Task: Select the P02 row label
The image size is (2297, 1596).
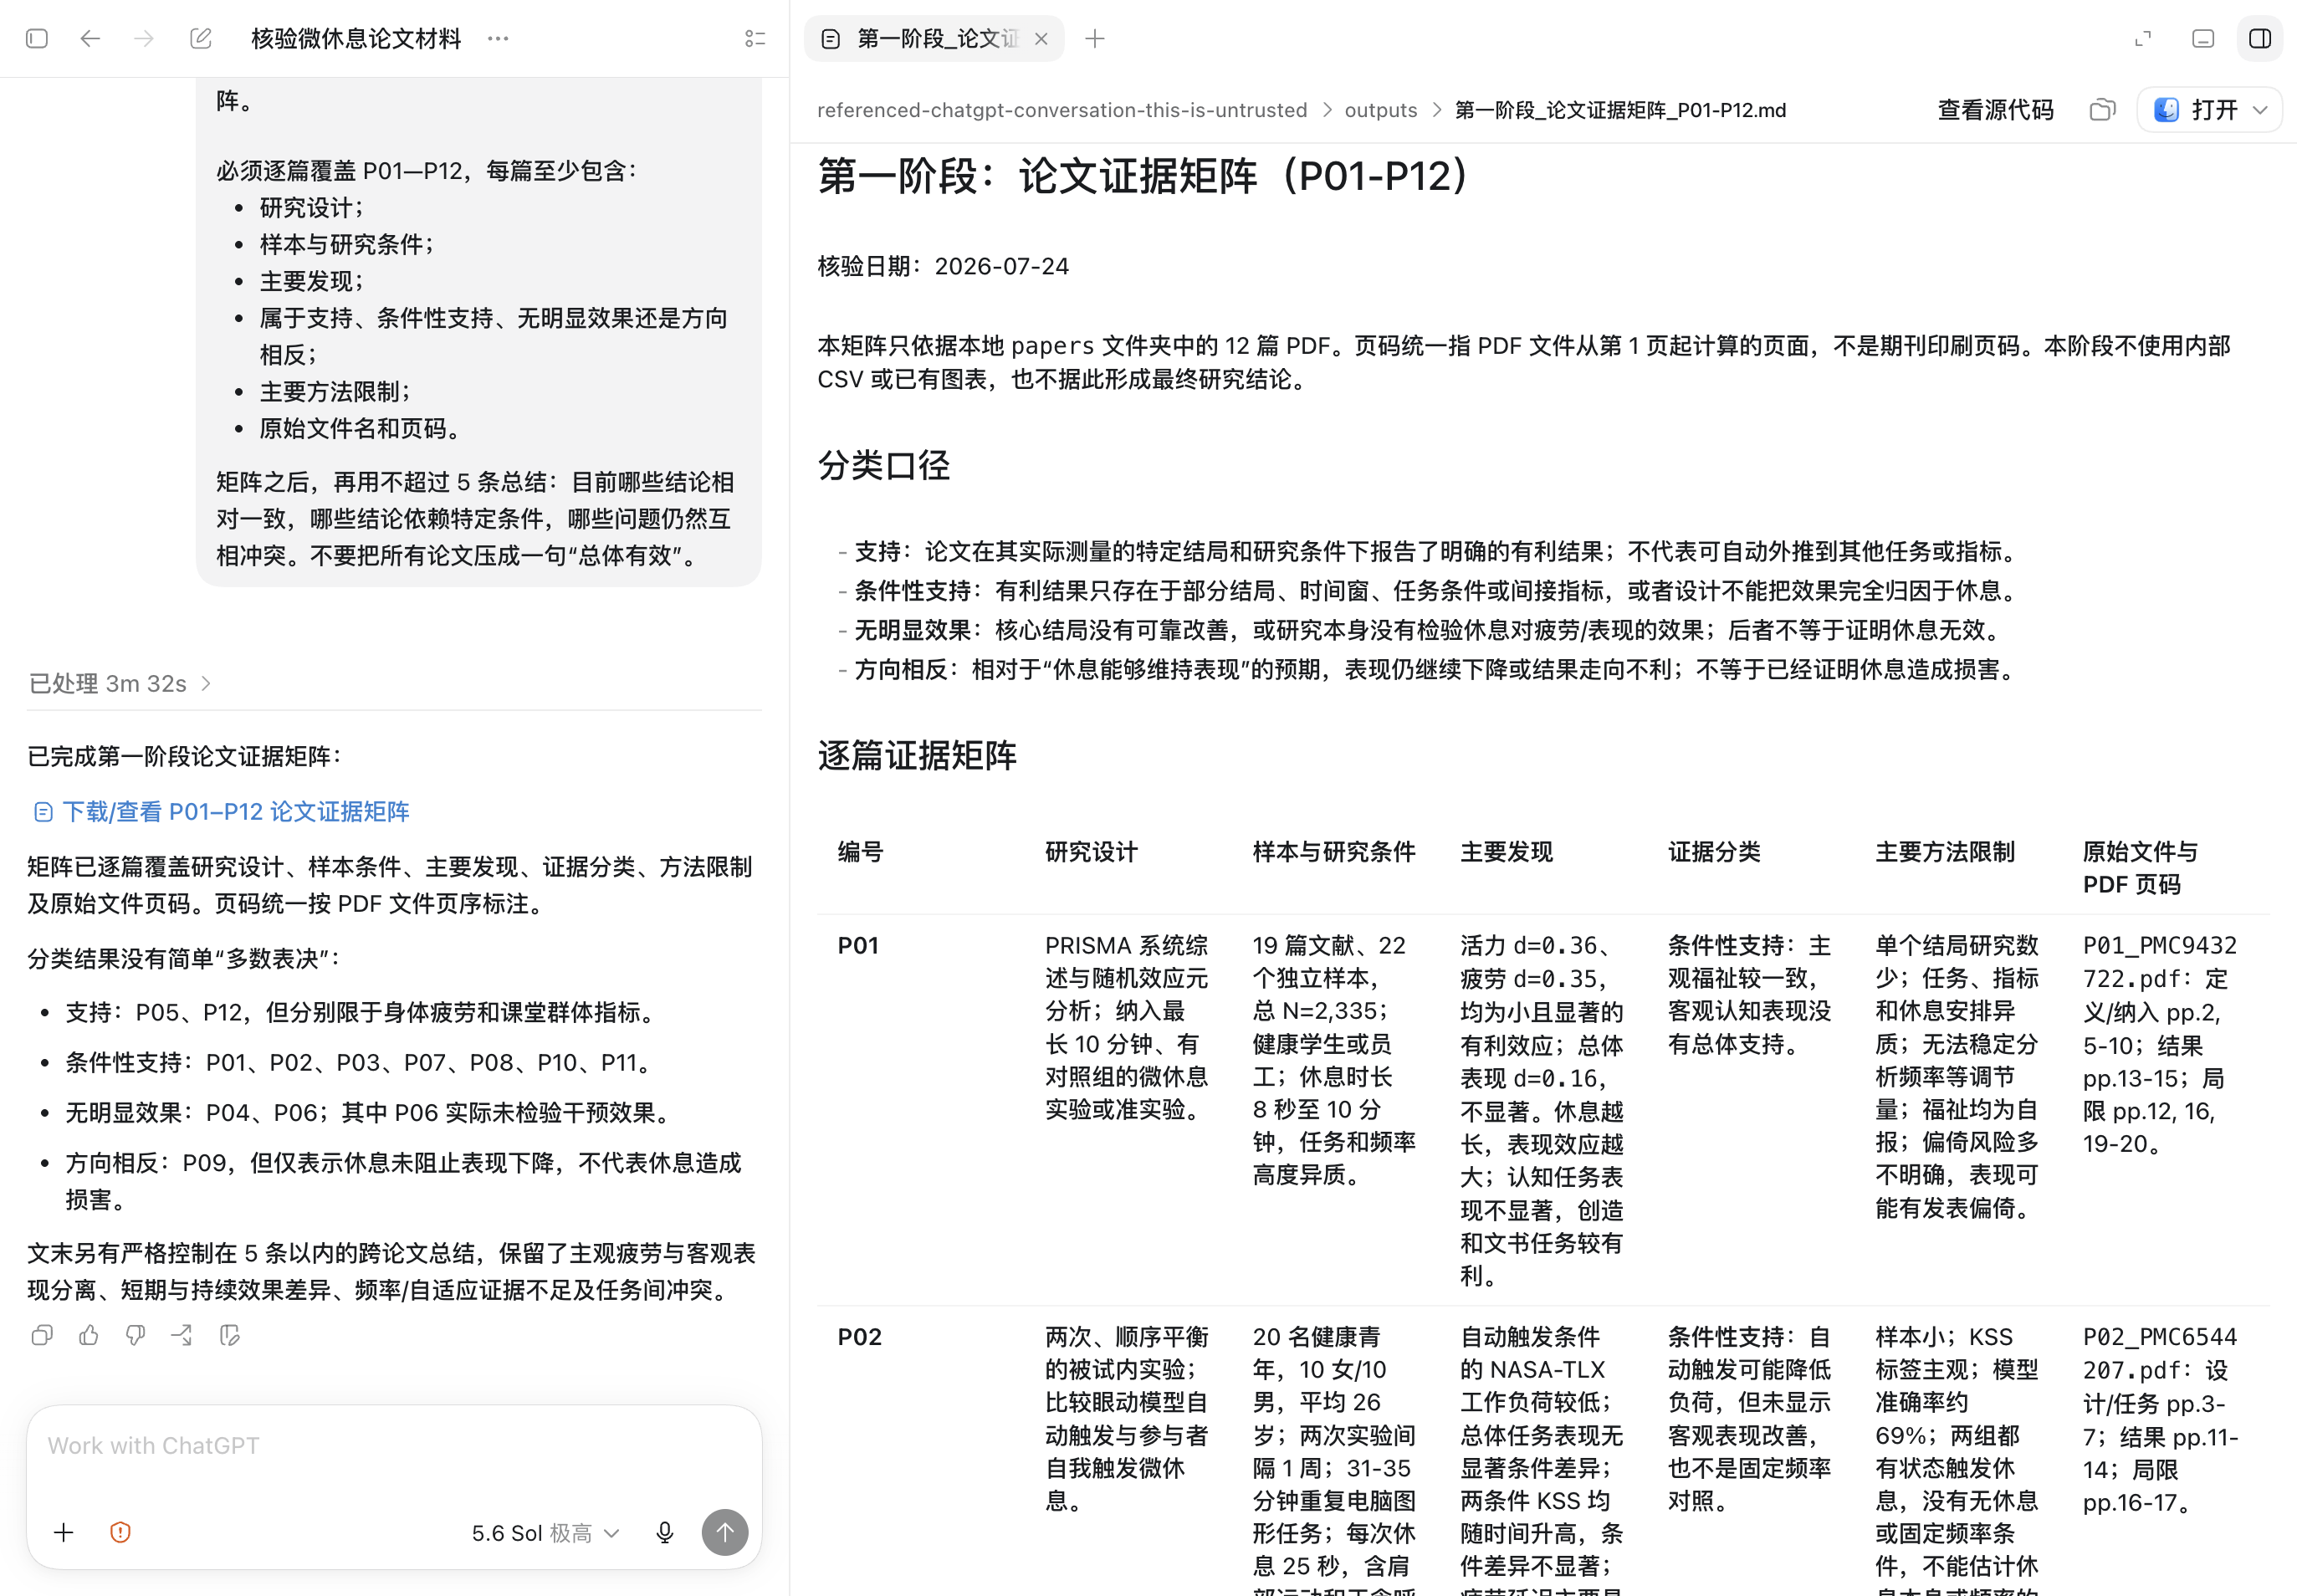Action: click(859, 1337)
